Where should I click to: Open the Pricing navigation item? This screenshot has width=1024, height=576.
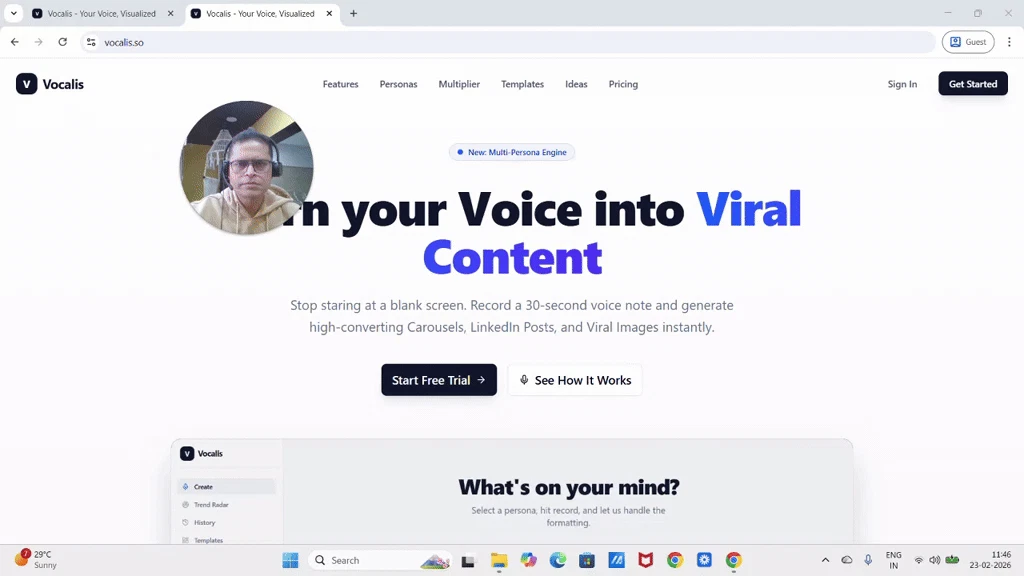(x=623, y=84)
